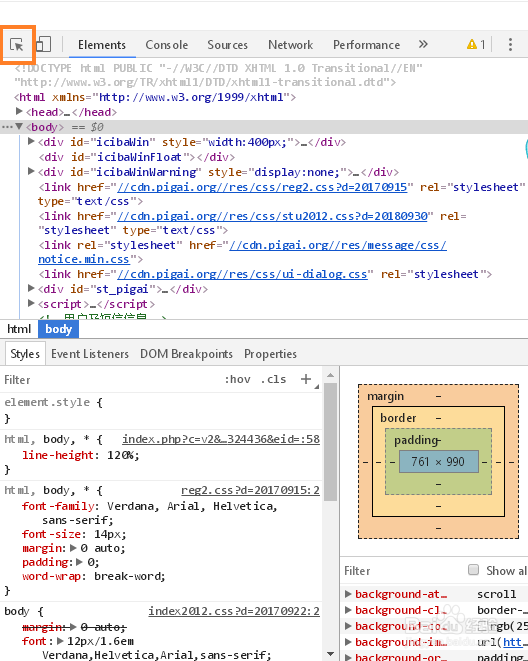Click the background-color computed swatch
The image size is (528, 661).
(483, 626)
